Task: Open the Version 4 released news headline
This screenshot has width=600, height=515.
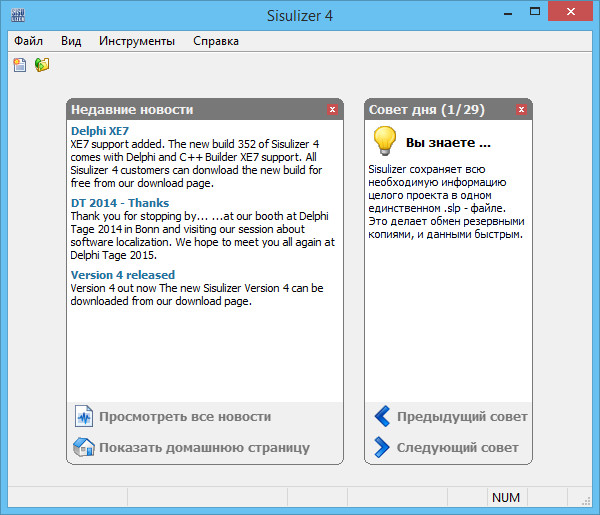Action: click(123, 275)
